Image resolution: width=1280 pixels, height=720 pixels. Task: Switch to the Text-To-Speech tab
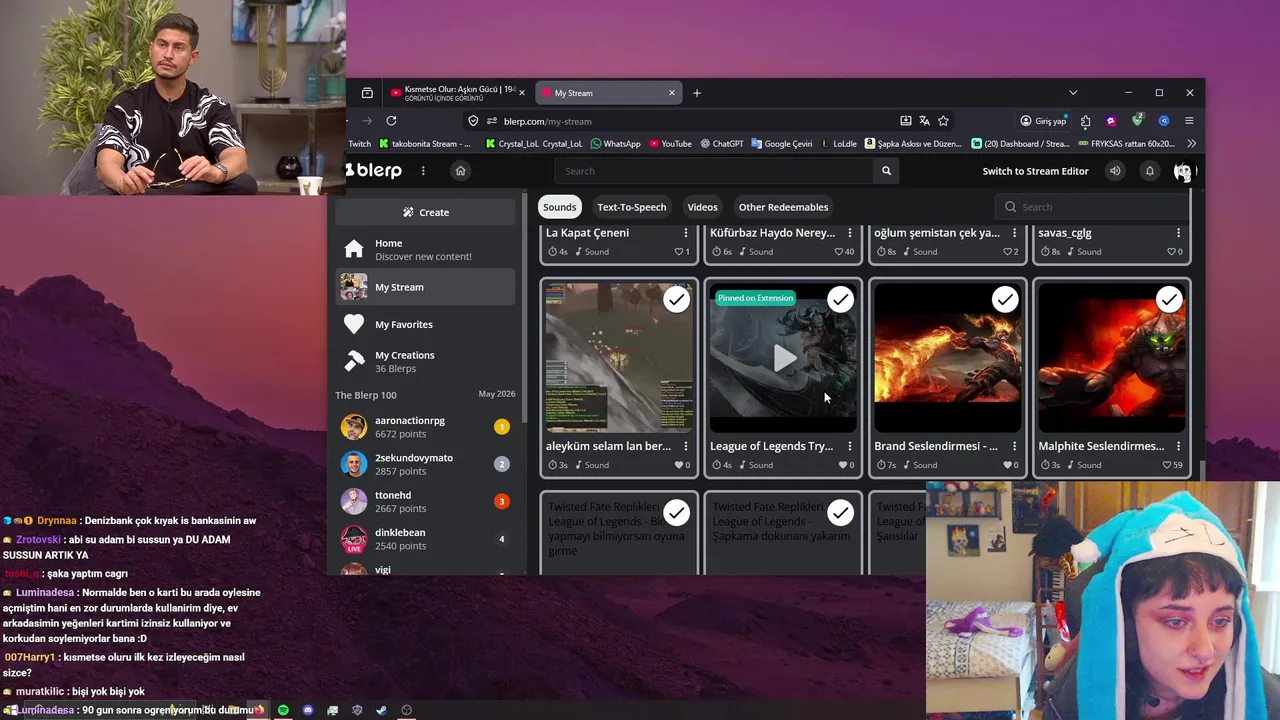[x=631, y=207]
